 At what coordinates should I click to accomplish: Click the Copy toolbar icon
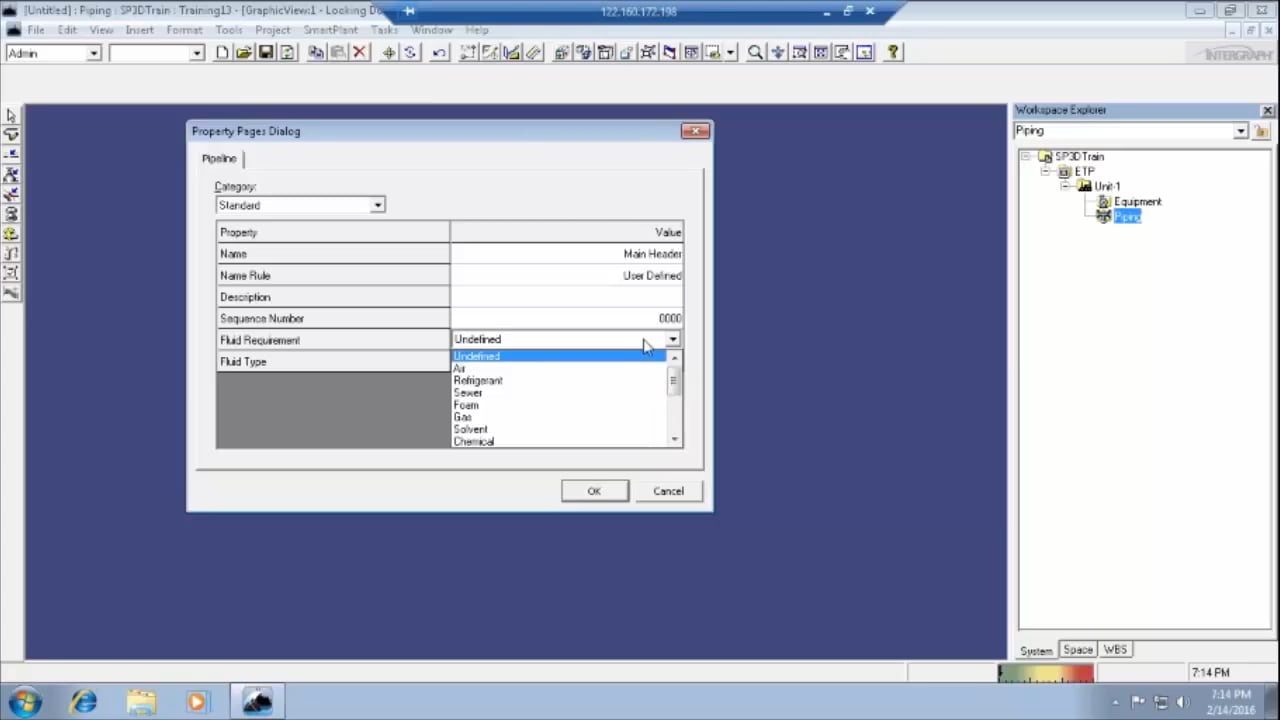(316, 53)
